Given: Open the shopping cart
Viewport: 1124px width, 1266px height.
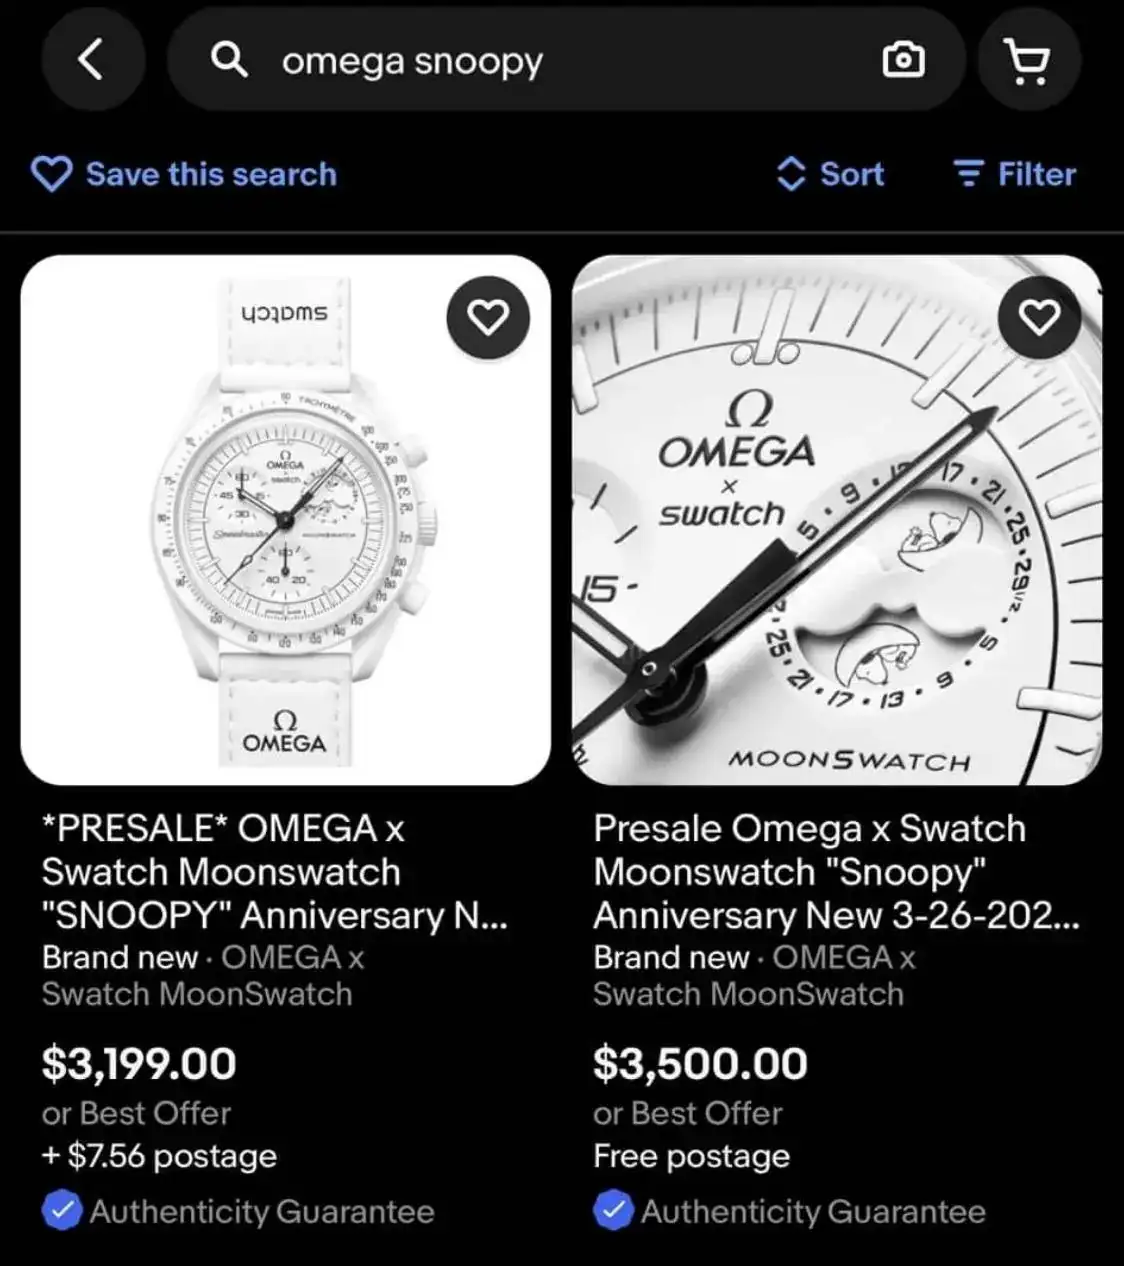Looking at the screenshot, I should pos(1027,61).
